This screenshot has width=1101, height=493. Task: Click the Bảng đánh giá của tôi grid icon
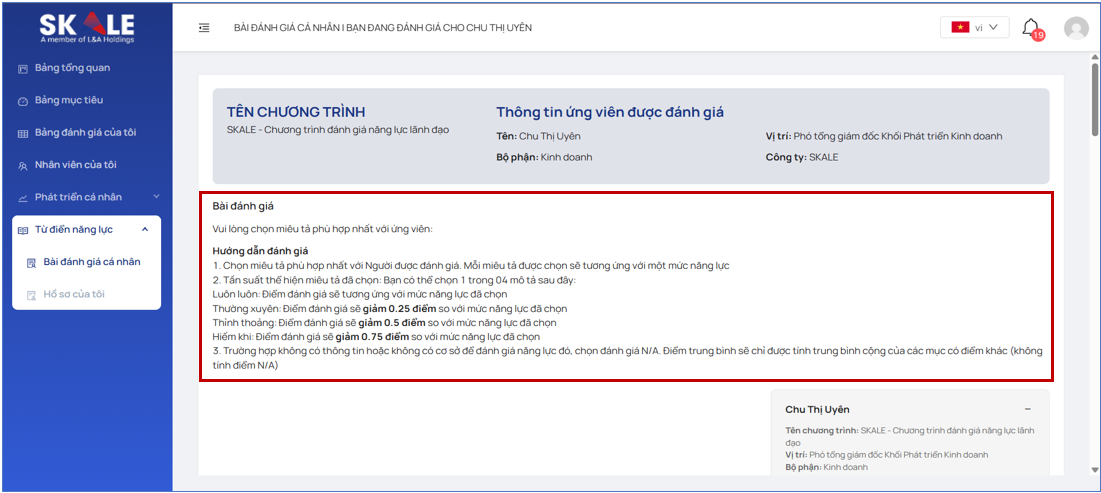tap(23, 133)
